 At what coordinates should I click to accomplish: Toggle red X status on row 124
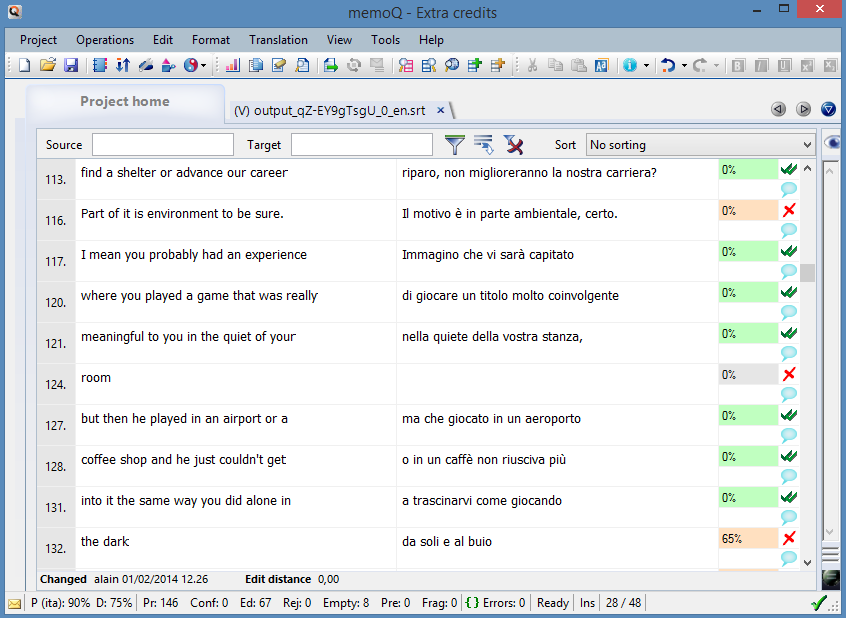(x=789, y=374)
